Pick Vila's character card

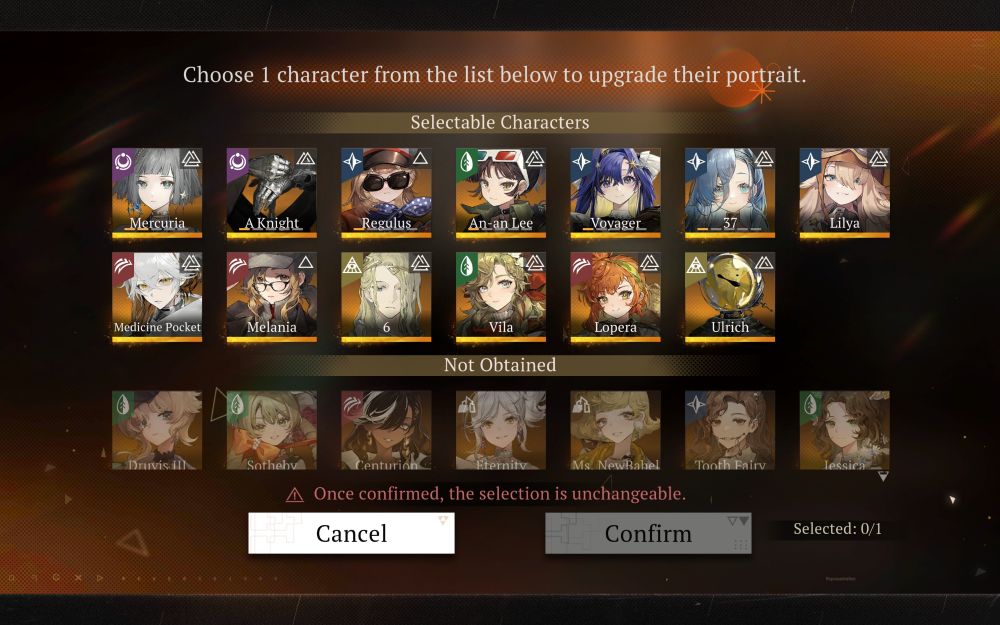click(x=501, y=297)
